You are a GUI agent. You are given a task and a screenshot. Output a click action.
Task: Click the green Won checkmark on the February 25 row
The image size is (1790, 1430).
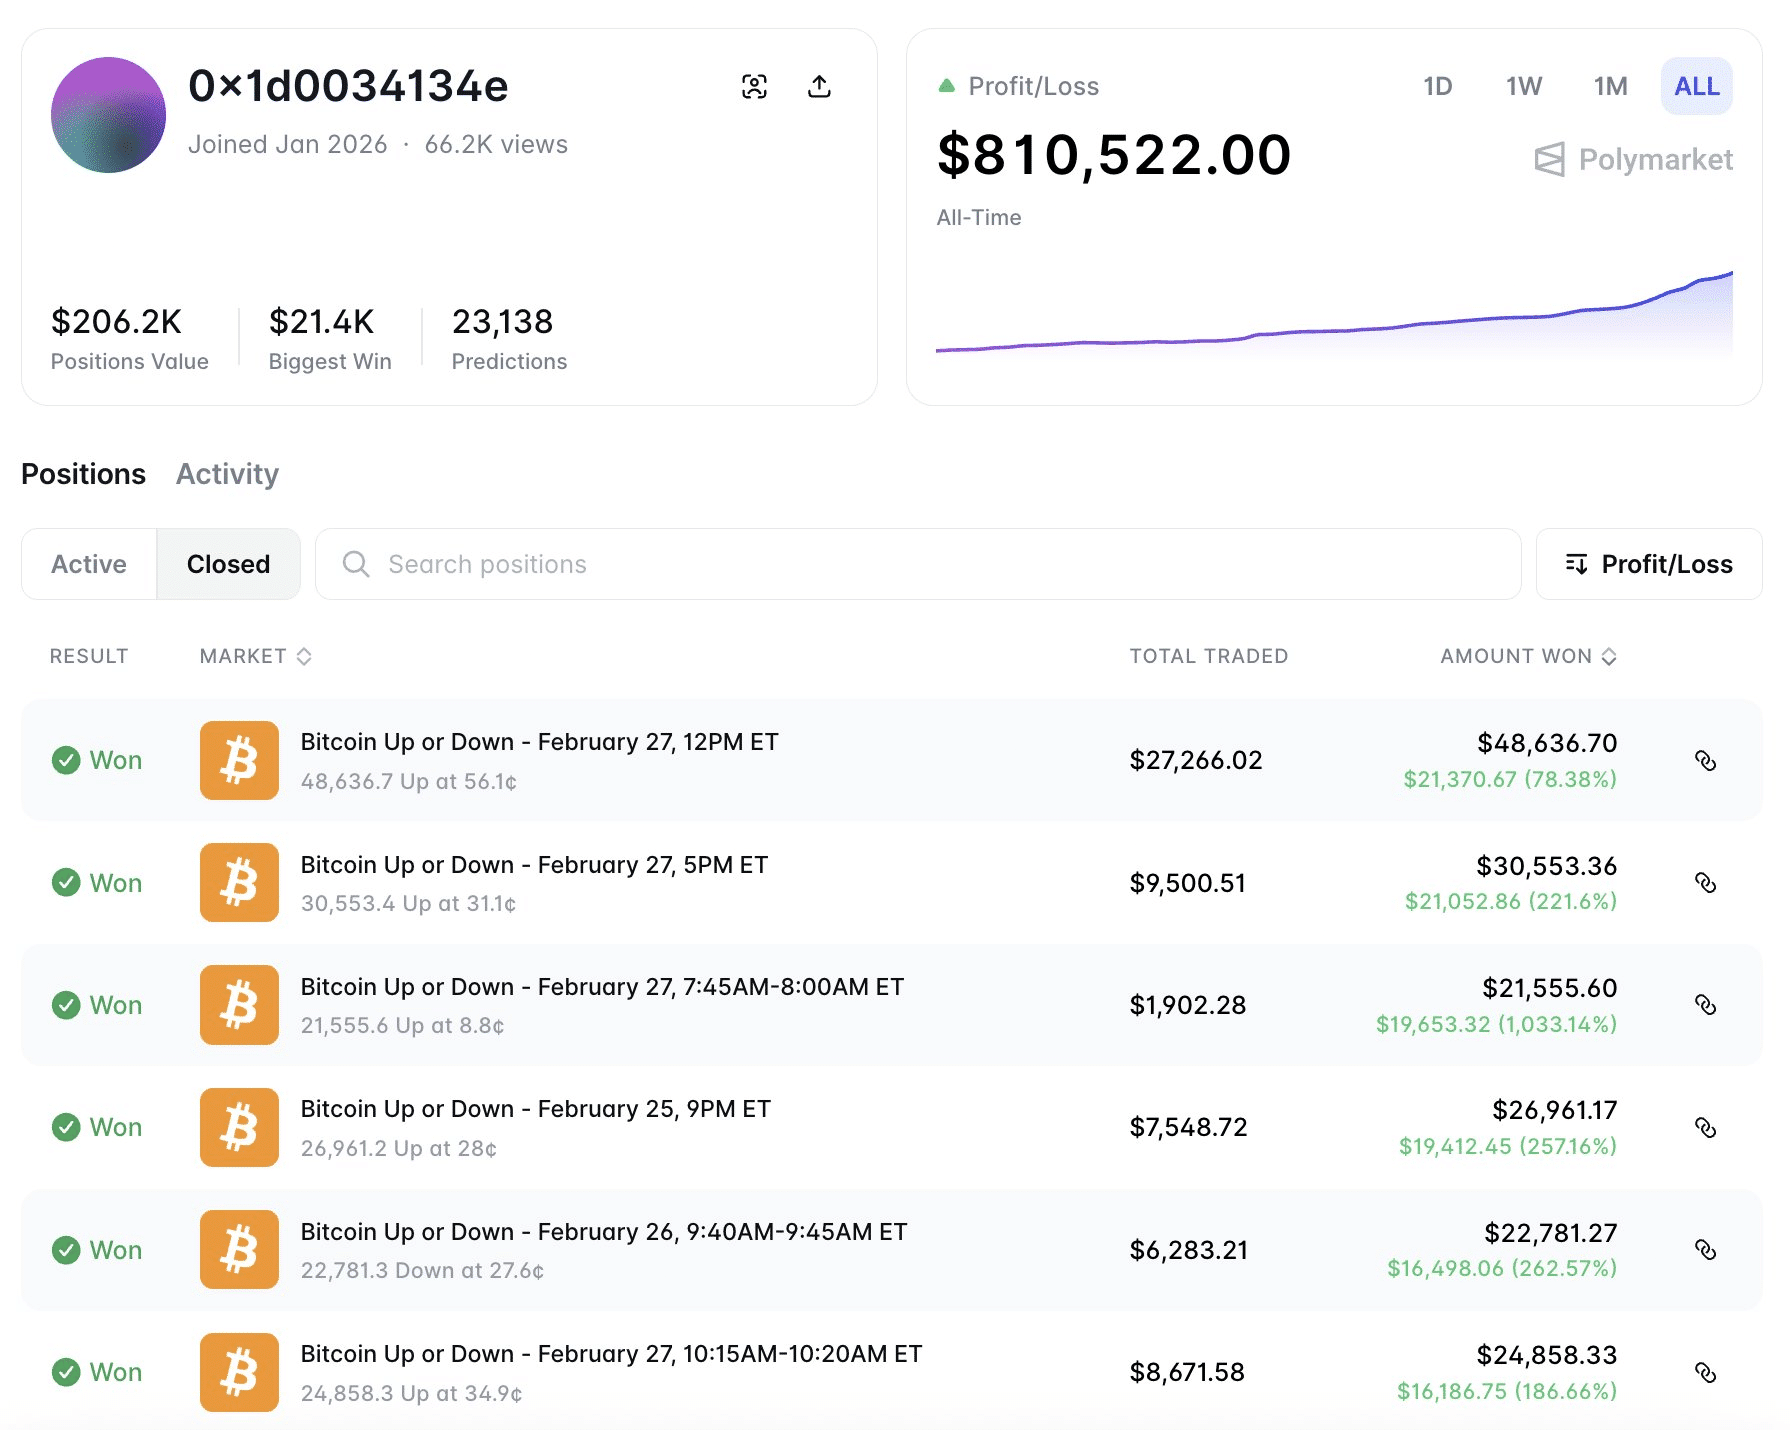point(66,1127)
